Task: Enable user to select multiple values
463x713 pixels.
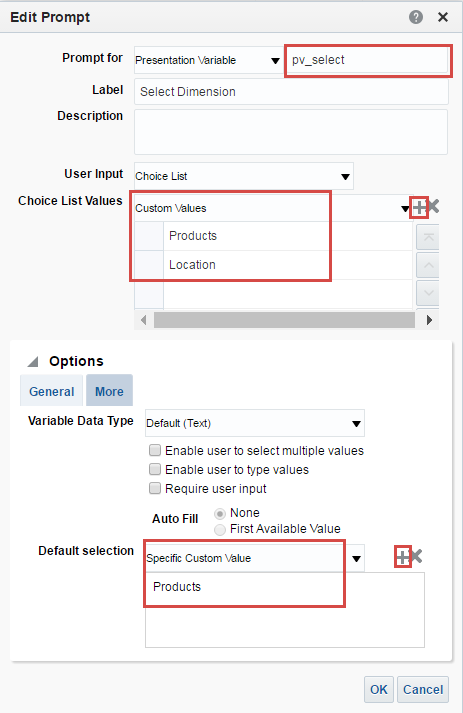Action: pyautogui.click(x=155, y=450)
